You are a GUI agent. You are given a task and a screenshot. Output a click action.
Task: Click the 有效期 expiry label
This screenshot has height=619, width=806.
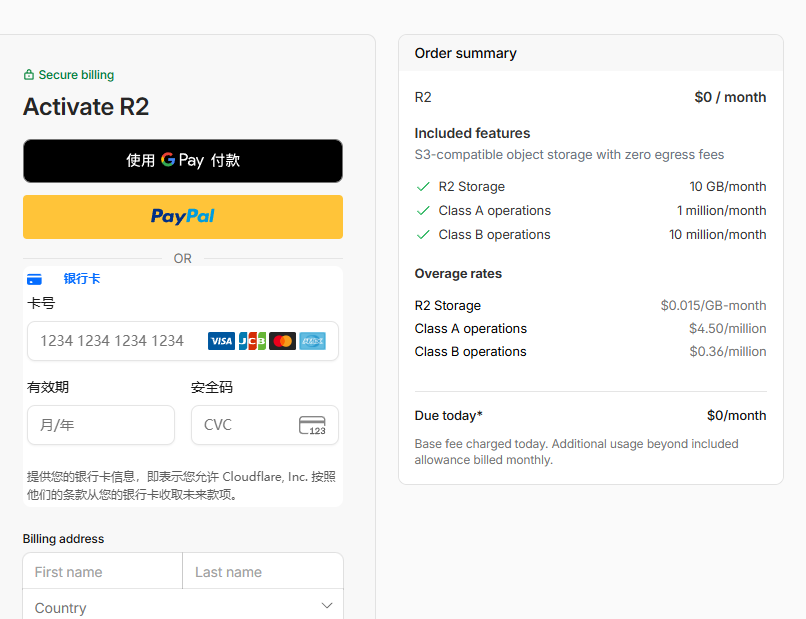tap(48, 387)
